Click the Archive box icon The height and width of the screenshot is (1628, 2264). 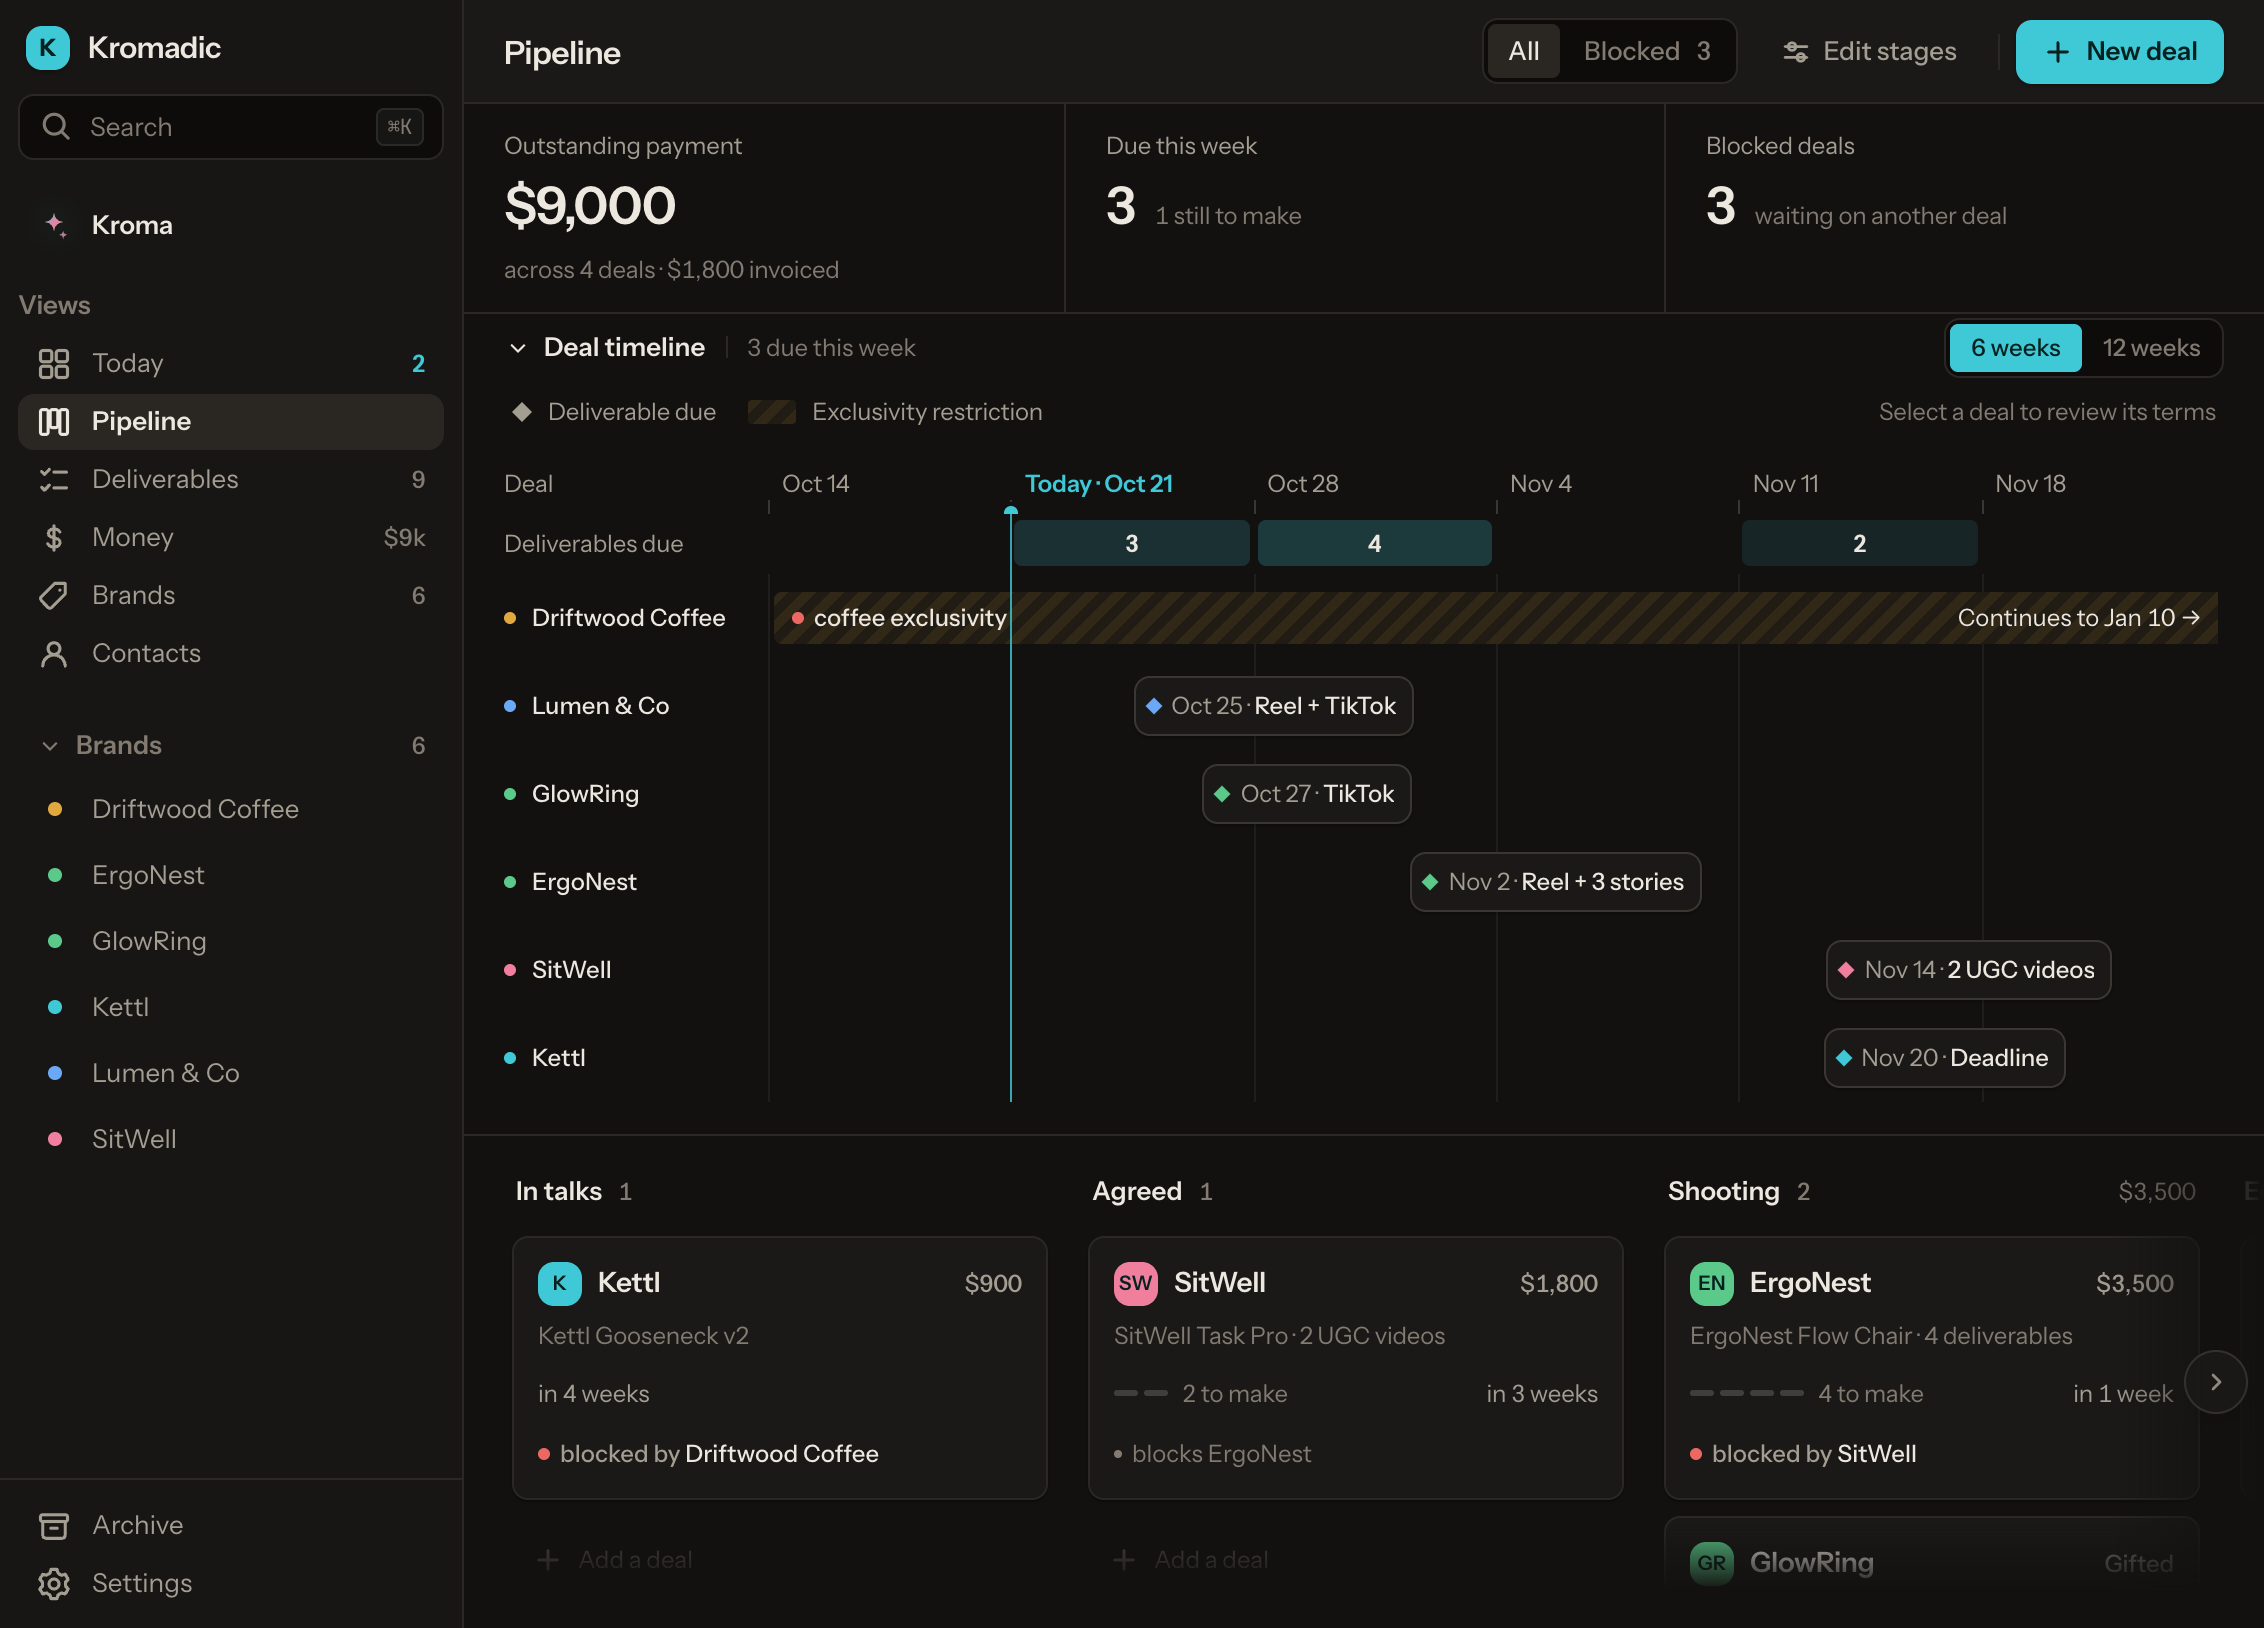coord(54,1525)
